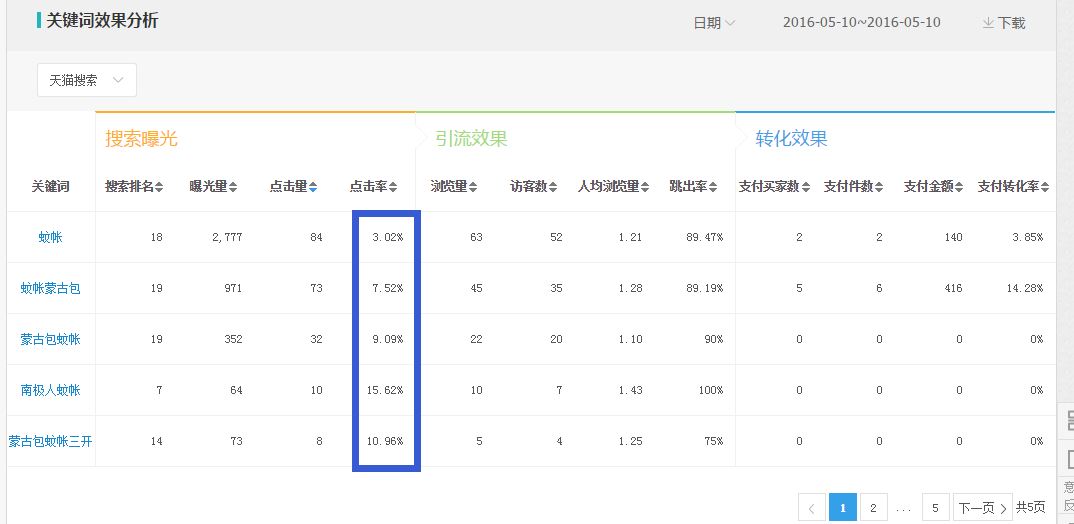
Task: Click the date range 2016-05-10~2016-05-10
Action: click(x=861, y=23)
